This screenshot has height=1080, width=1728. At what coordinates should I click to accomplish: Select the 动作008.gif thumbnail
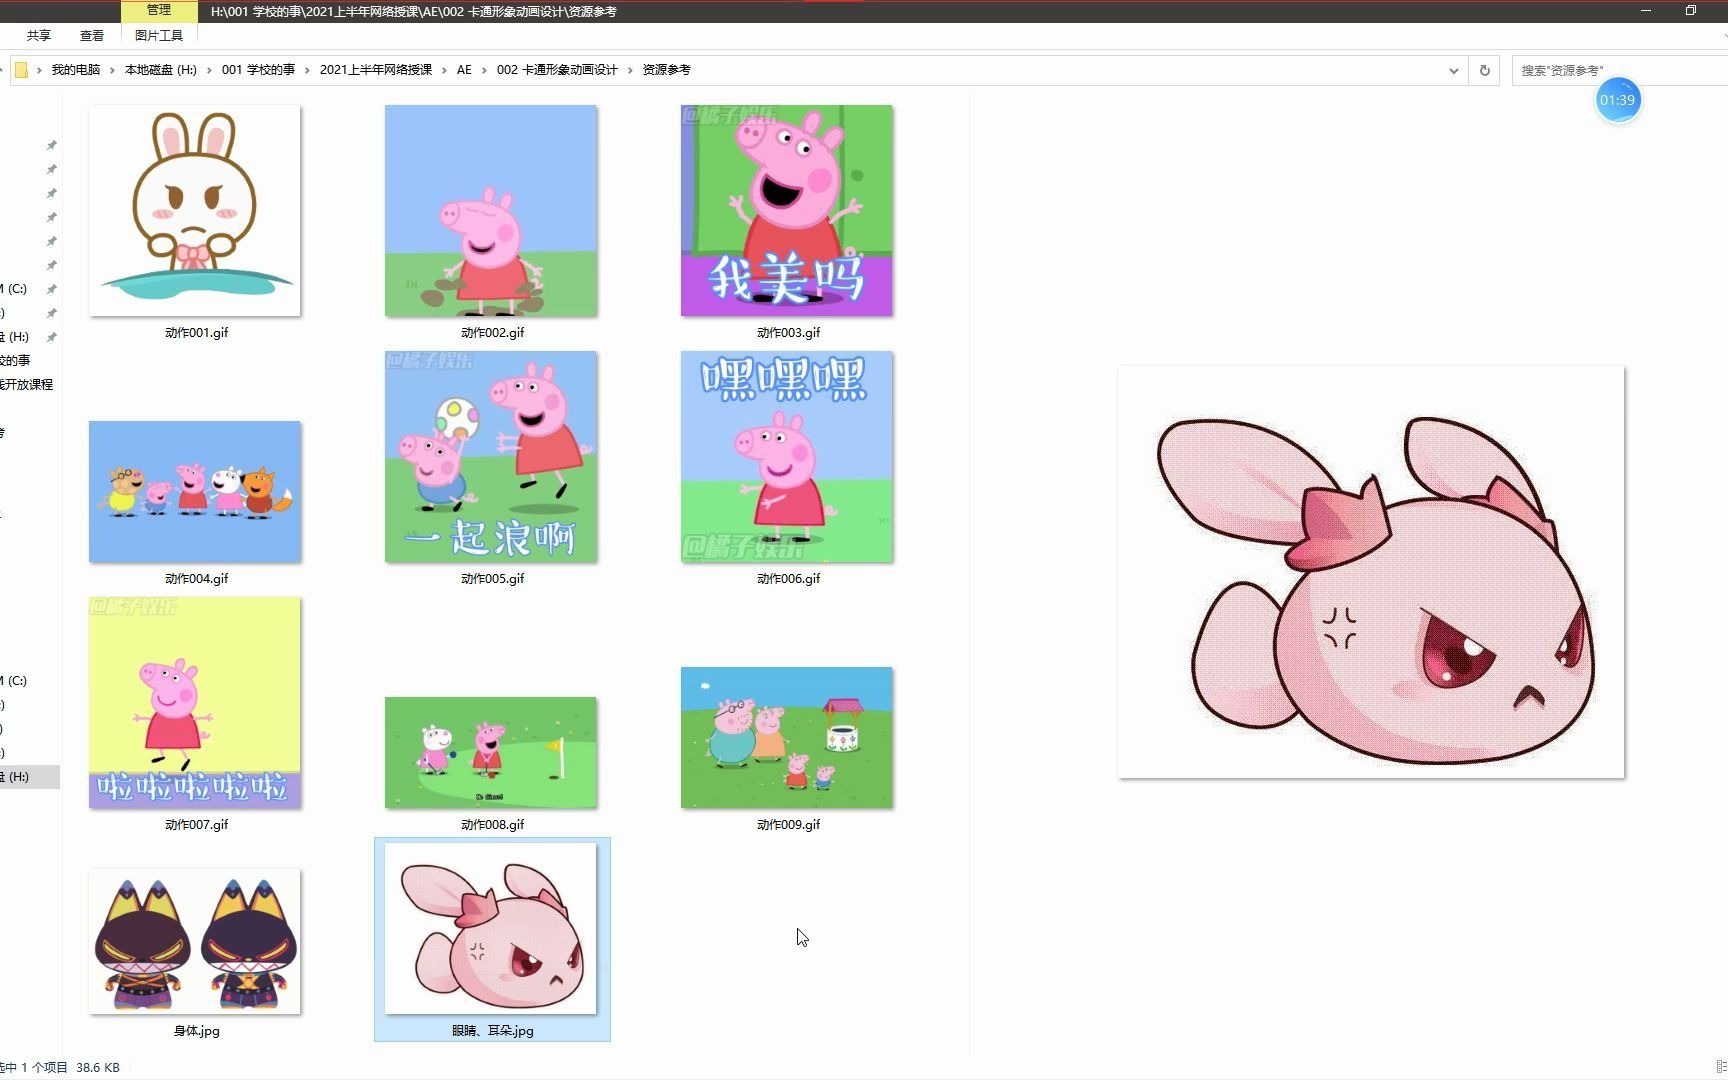(x=491, y=753)
